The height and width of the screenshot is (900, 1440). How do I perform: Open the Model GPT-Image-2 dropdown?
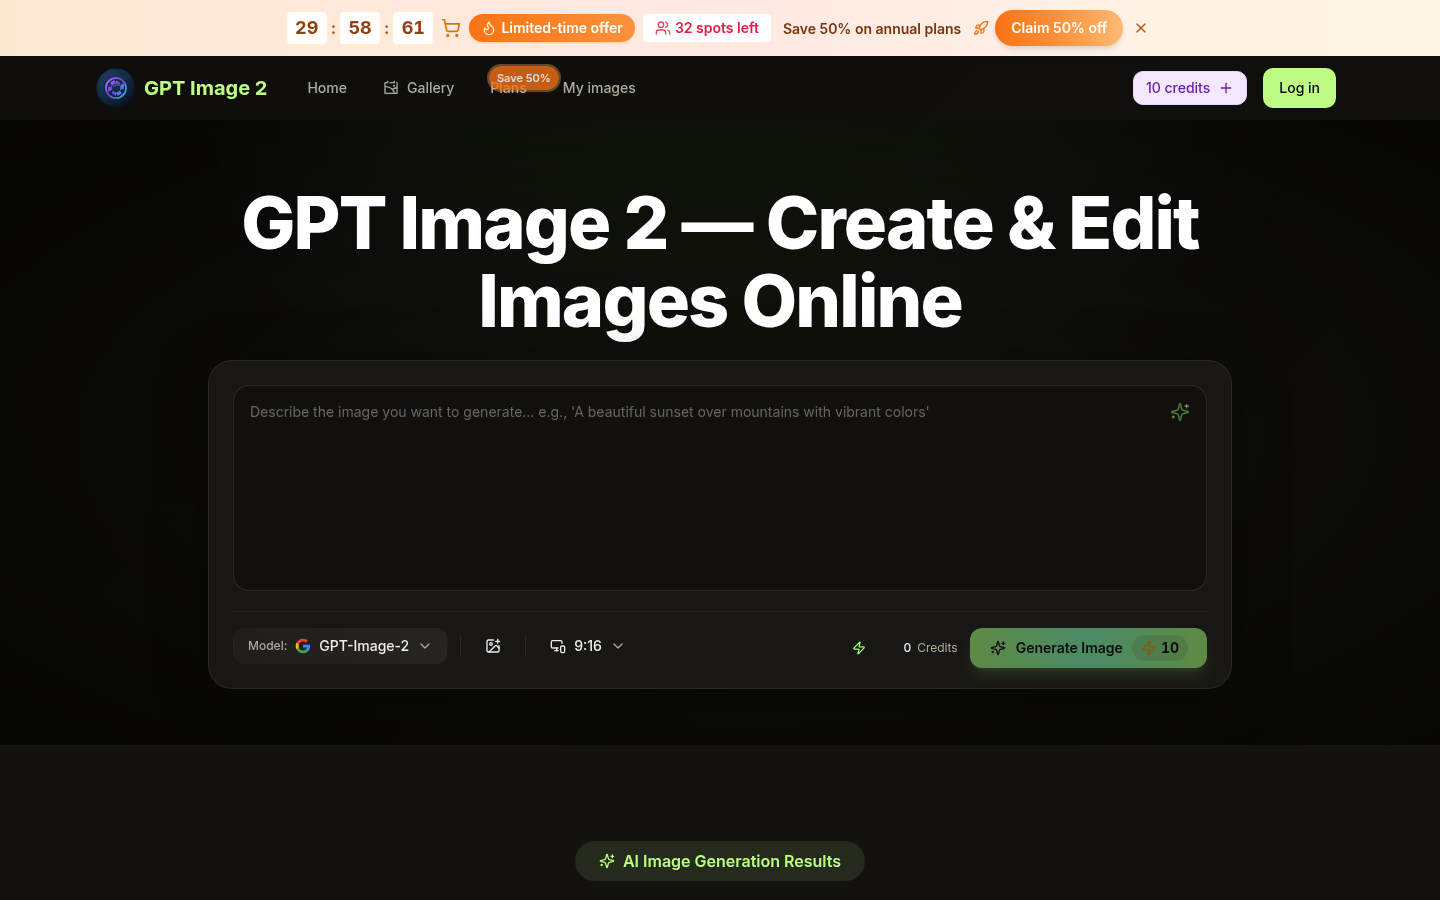coord(340,646)
